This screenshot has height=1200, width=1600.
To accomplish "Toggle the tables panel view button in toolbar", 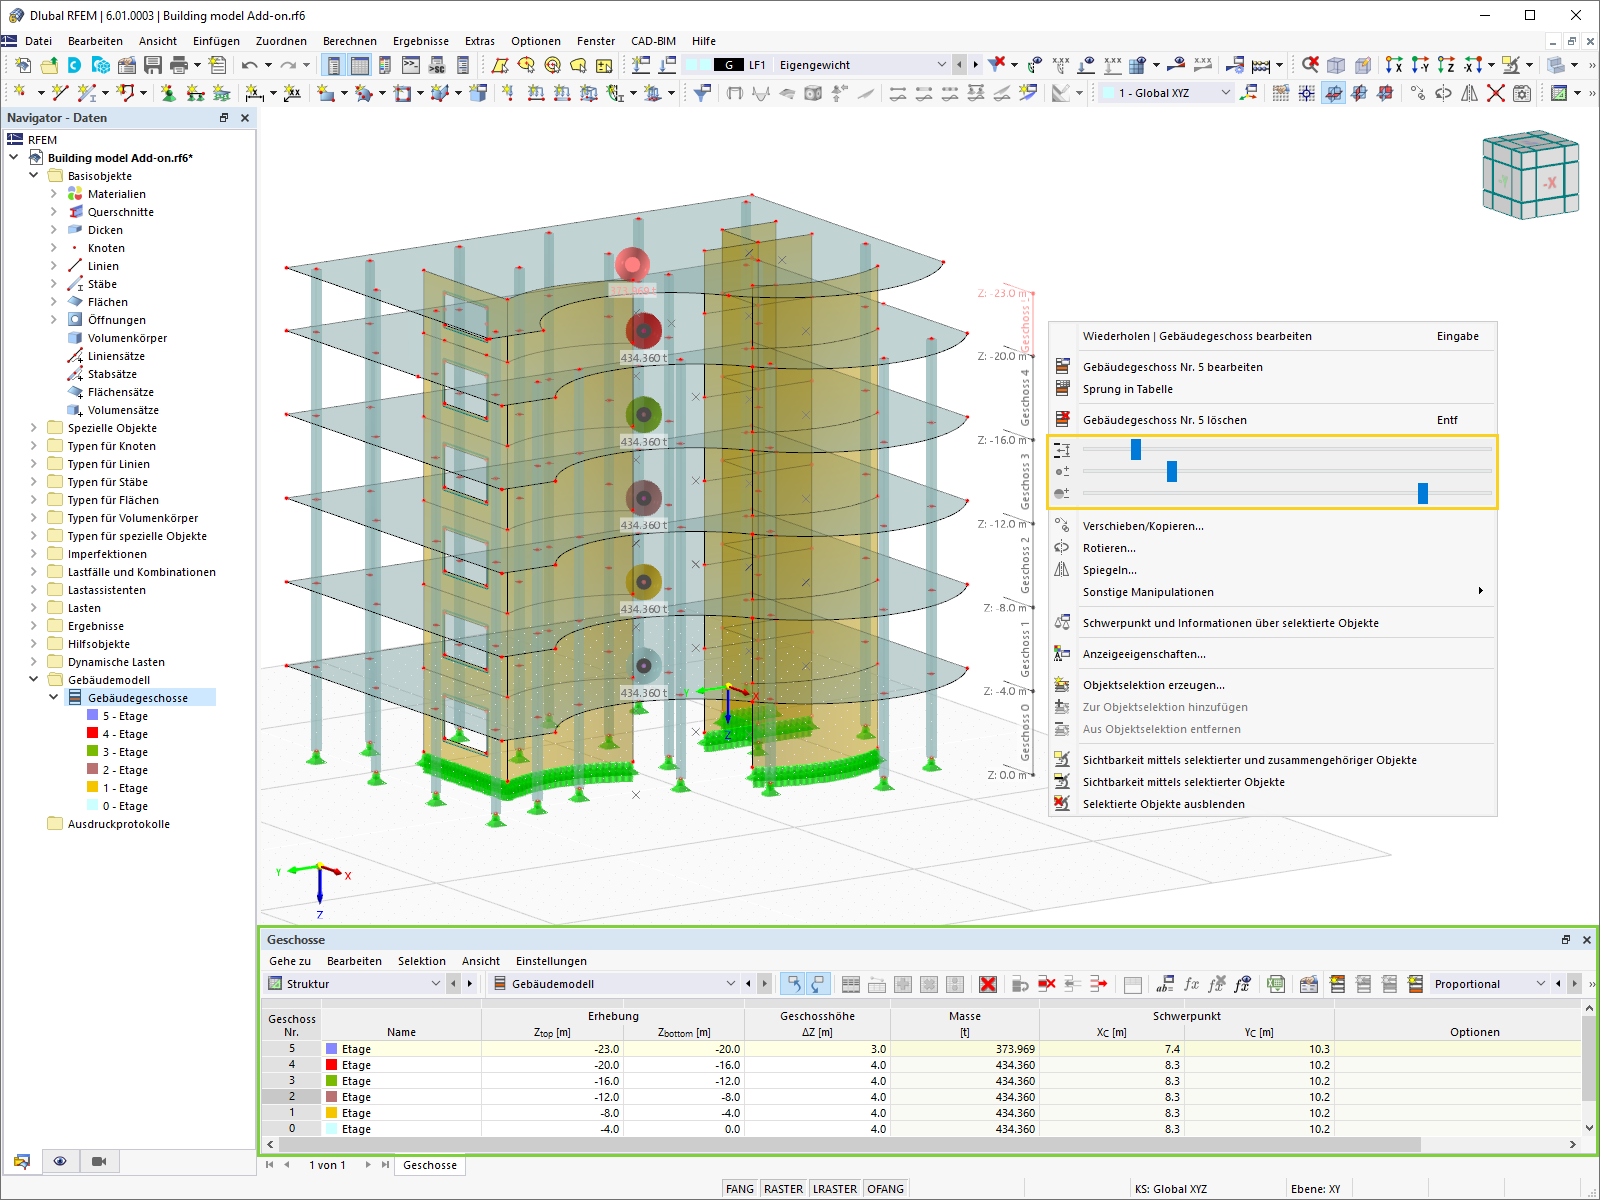I will coord(360,65).
